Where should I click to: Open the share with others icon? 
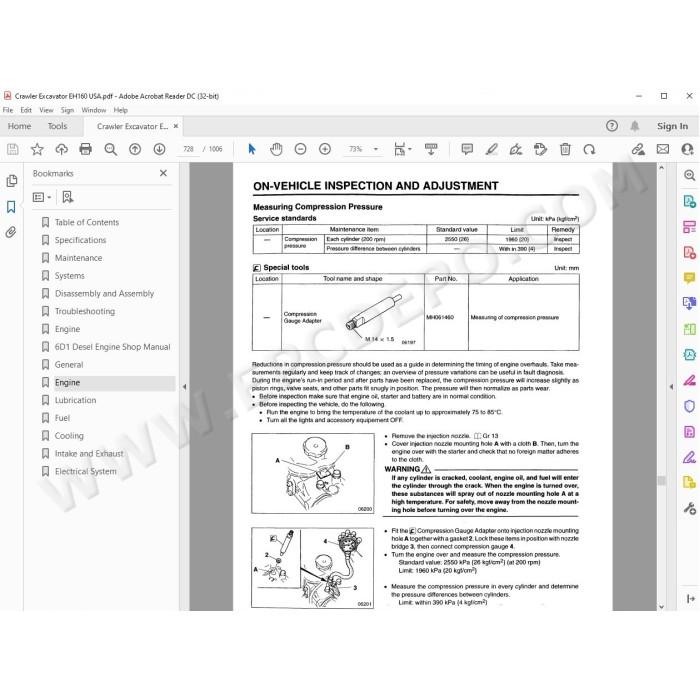pyautogui.click(x=688, y=149)
